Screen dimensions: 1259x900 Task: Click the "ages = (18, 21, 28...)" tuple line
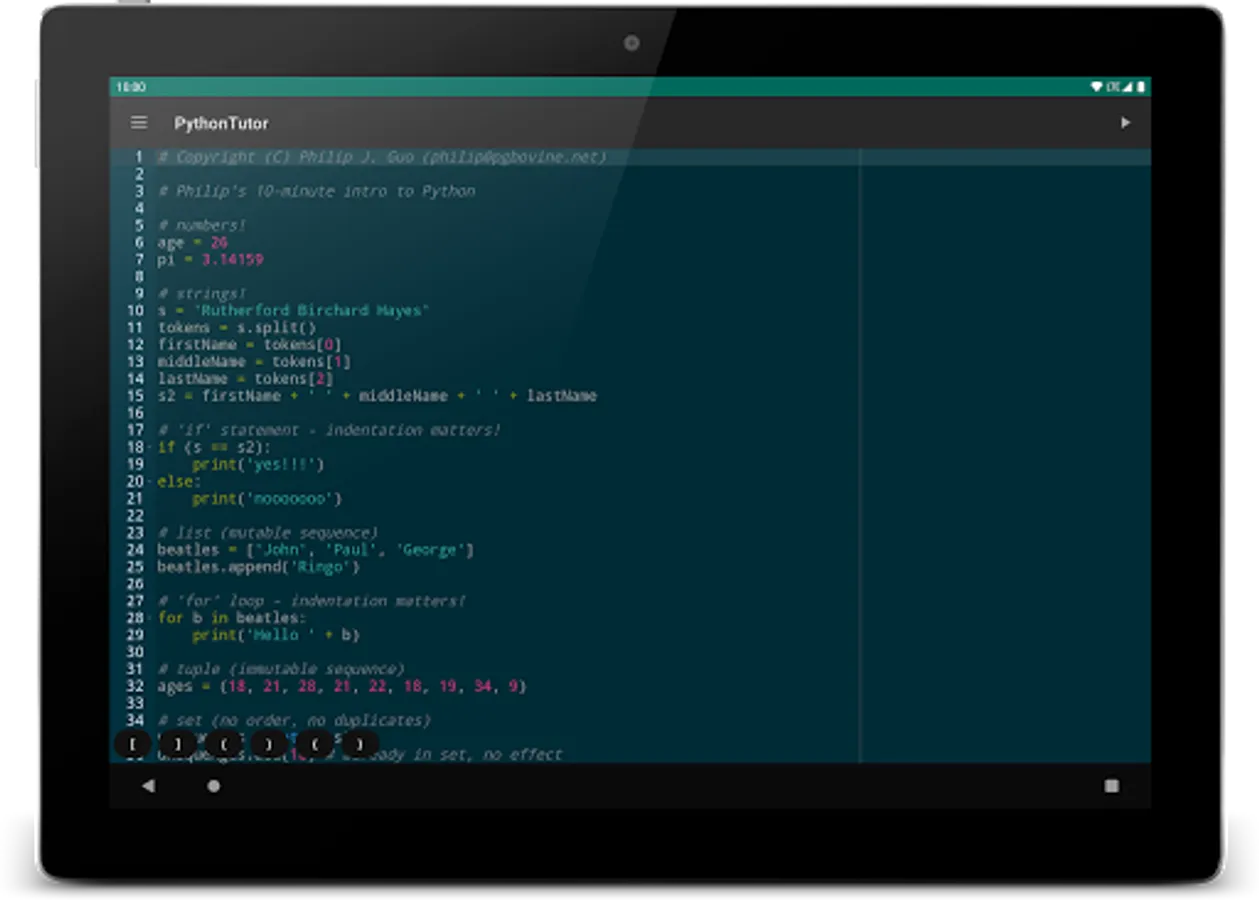(342, 685)
